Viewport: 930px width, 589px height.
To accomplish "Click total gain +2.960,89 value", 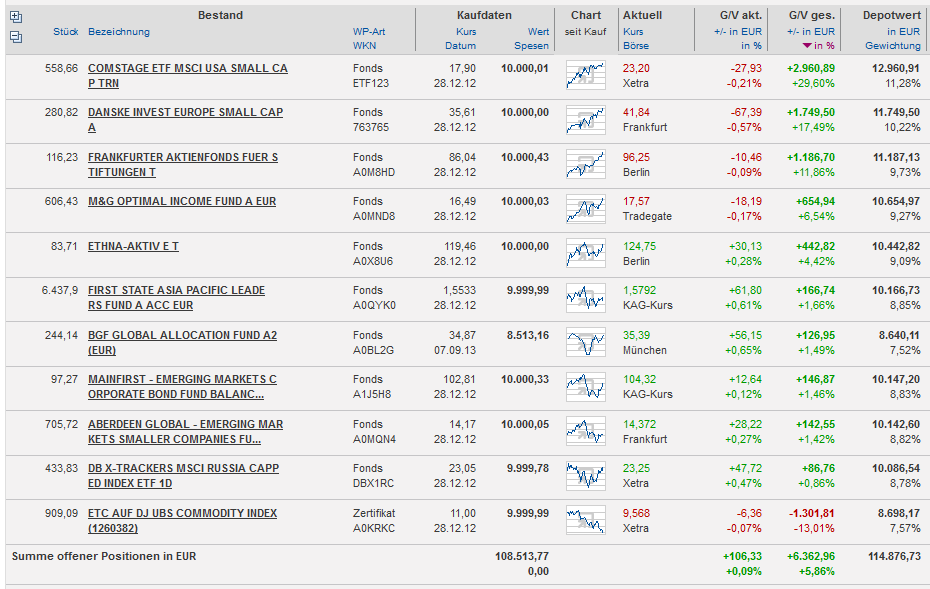I will point(811,68).
